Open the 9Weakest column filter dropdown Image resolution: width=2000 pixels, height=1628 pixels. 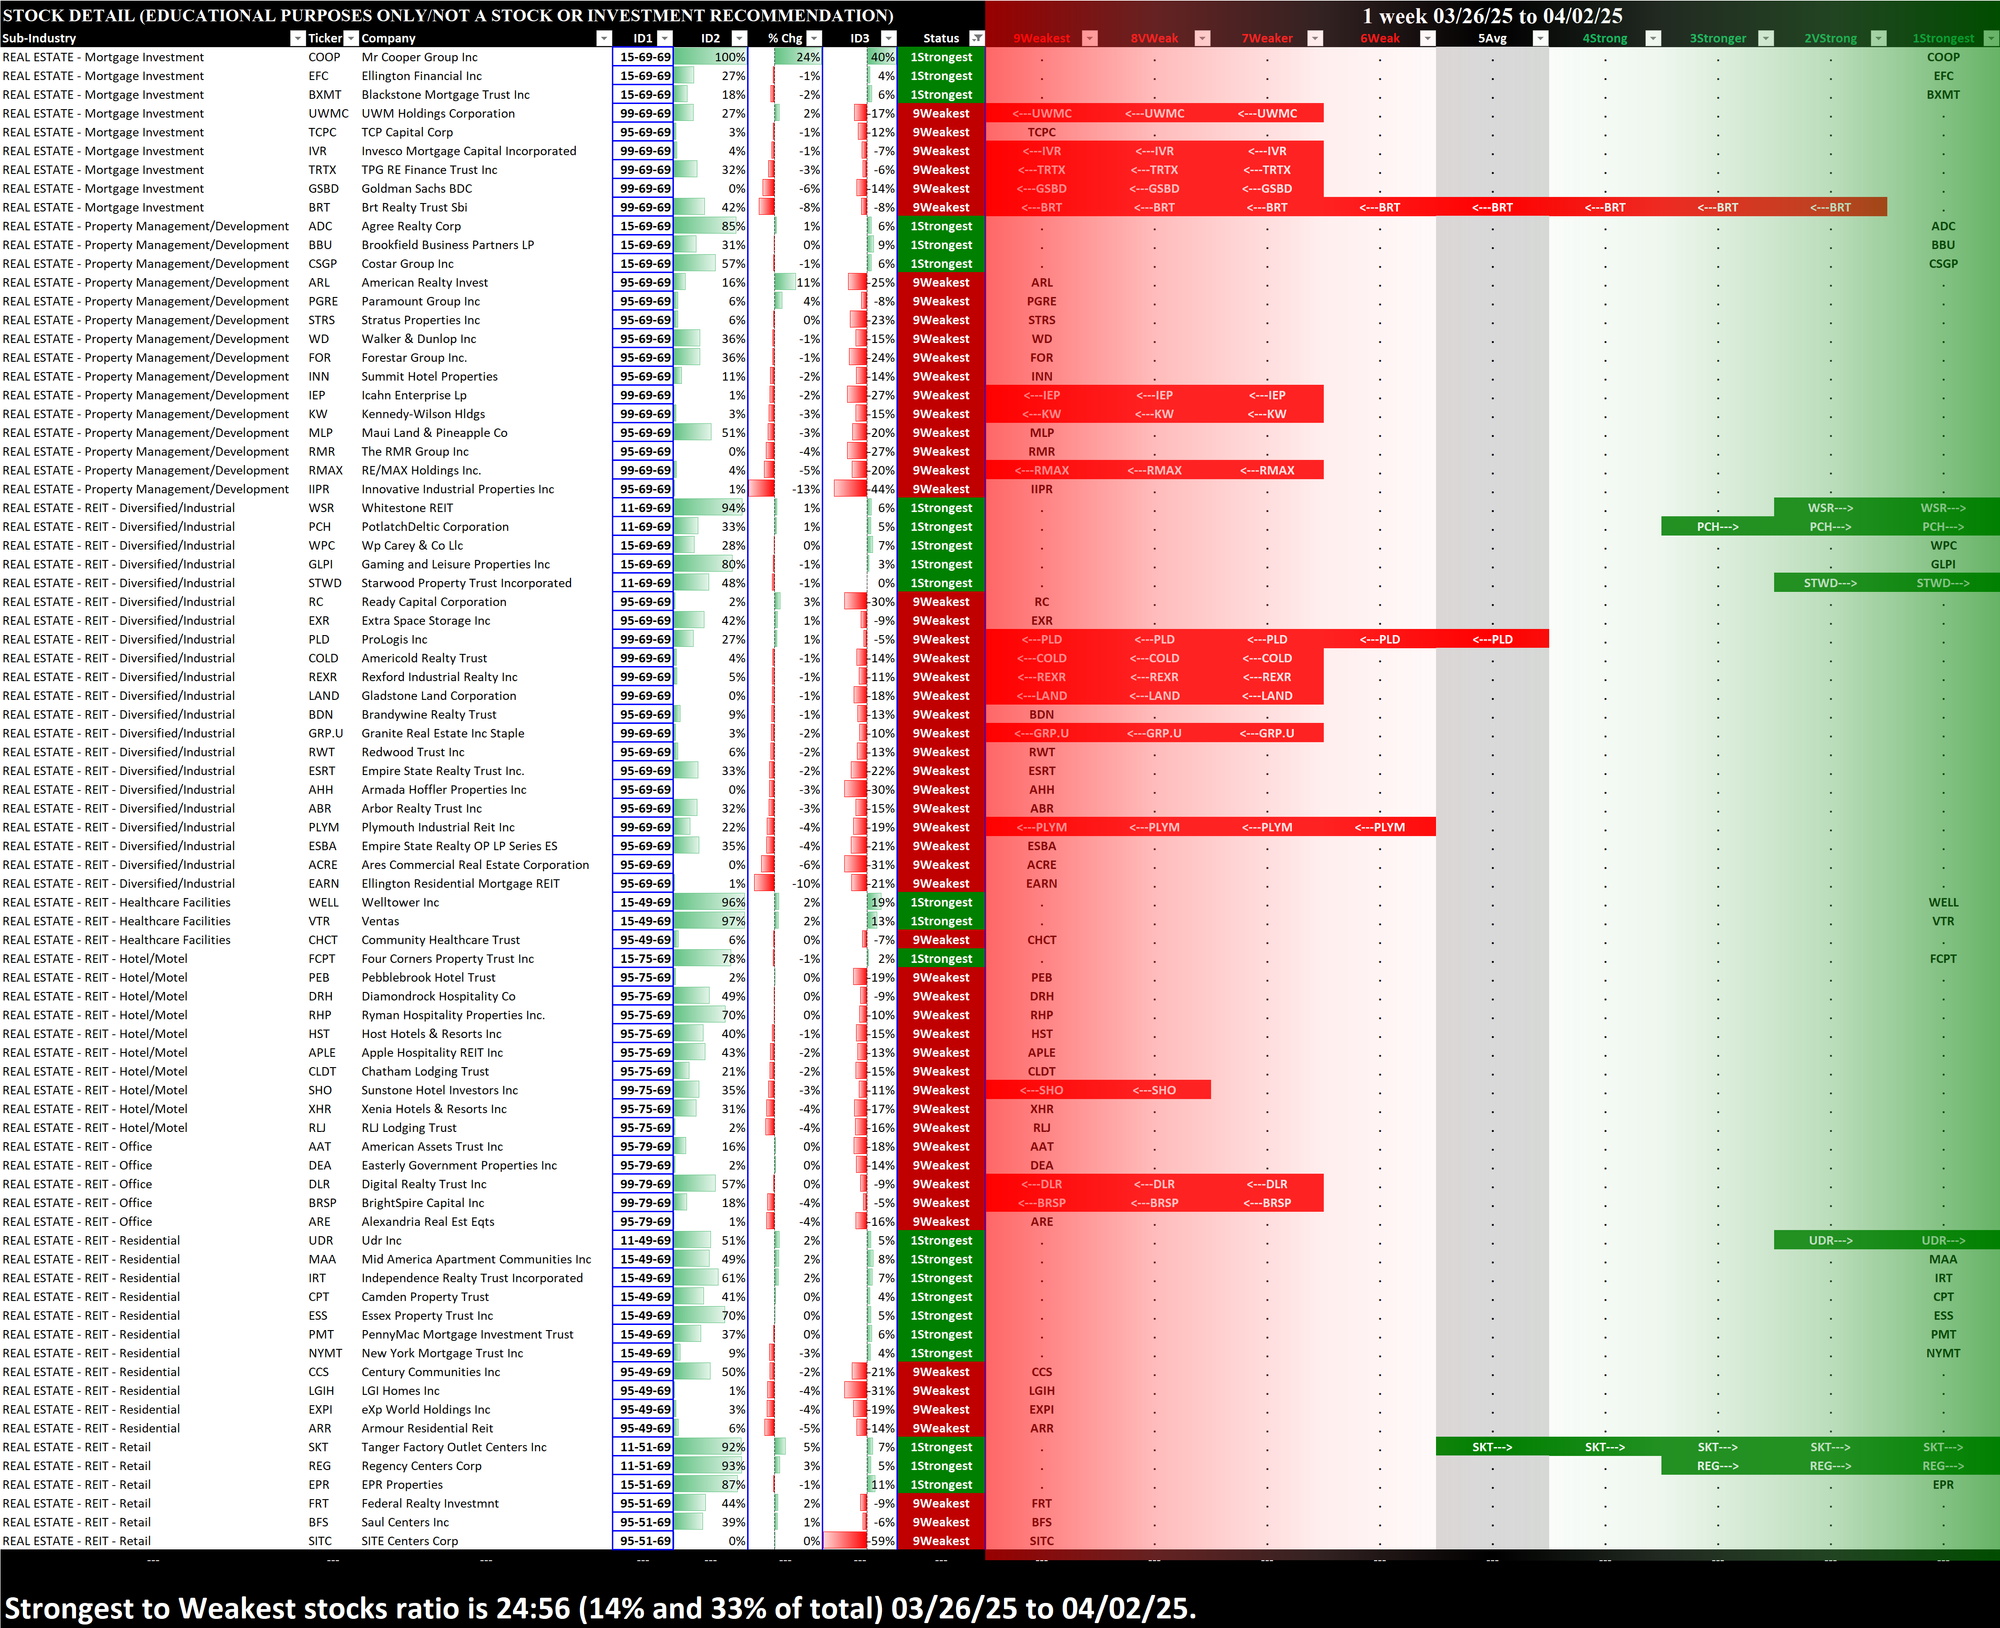coord(1090,38)
